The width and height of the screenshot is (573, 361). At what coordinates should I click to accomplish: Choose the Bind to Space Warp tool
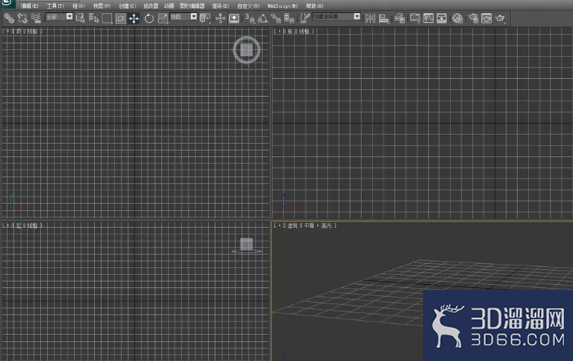[36, 18]
